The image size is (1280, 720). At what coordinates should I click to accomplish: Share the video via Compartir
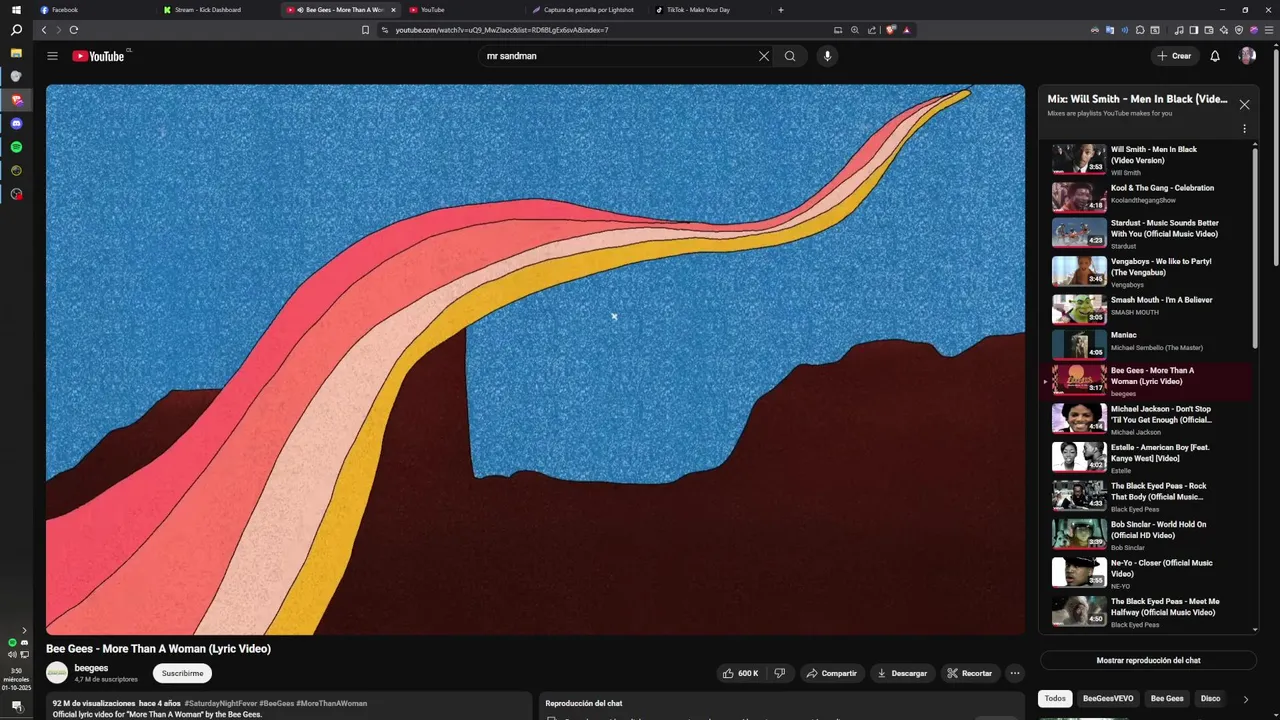832,673
